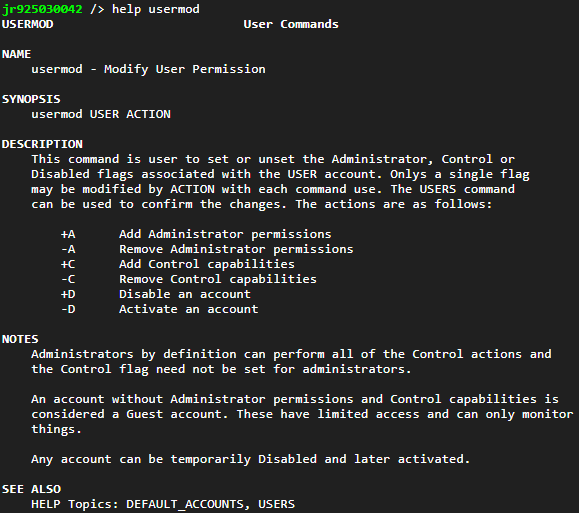The height and width of the screenshot is (513, 579).
Task: Select the NAME section heading
Action: [x=16, y=54]
